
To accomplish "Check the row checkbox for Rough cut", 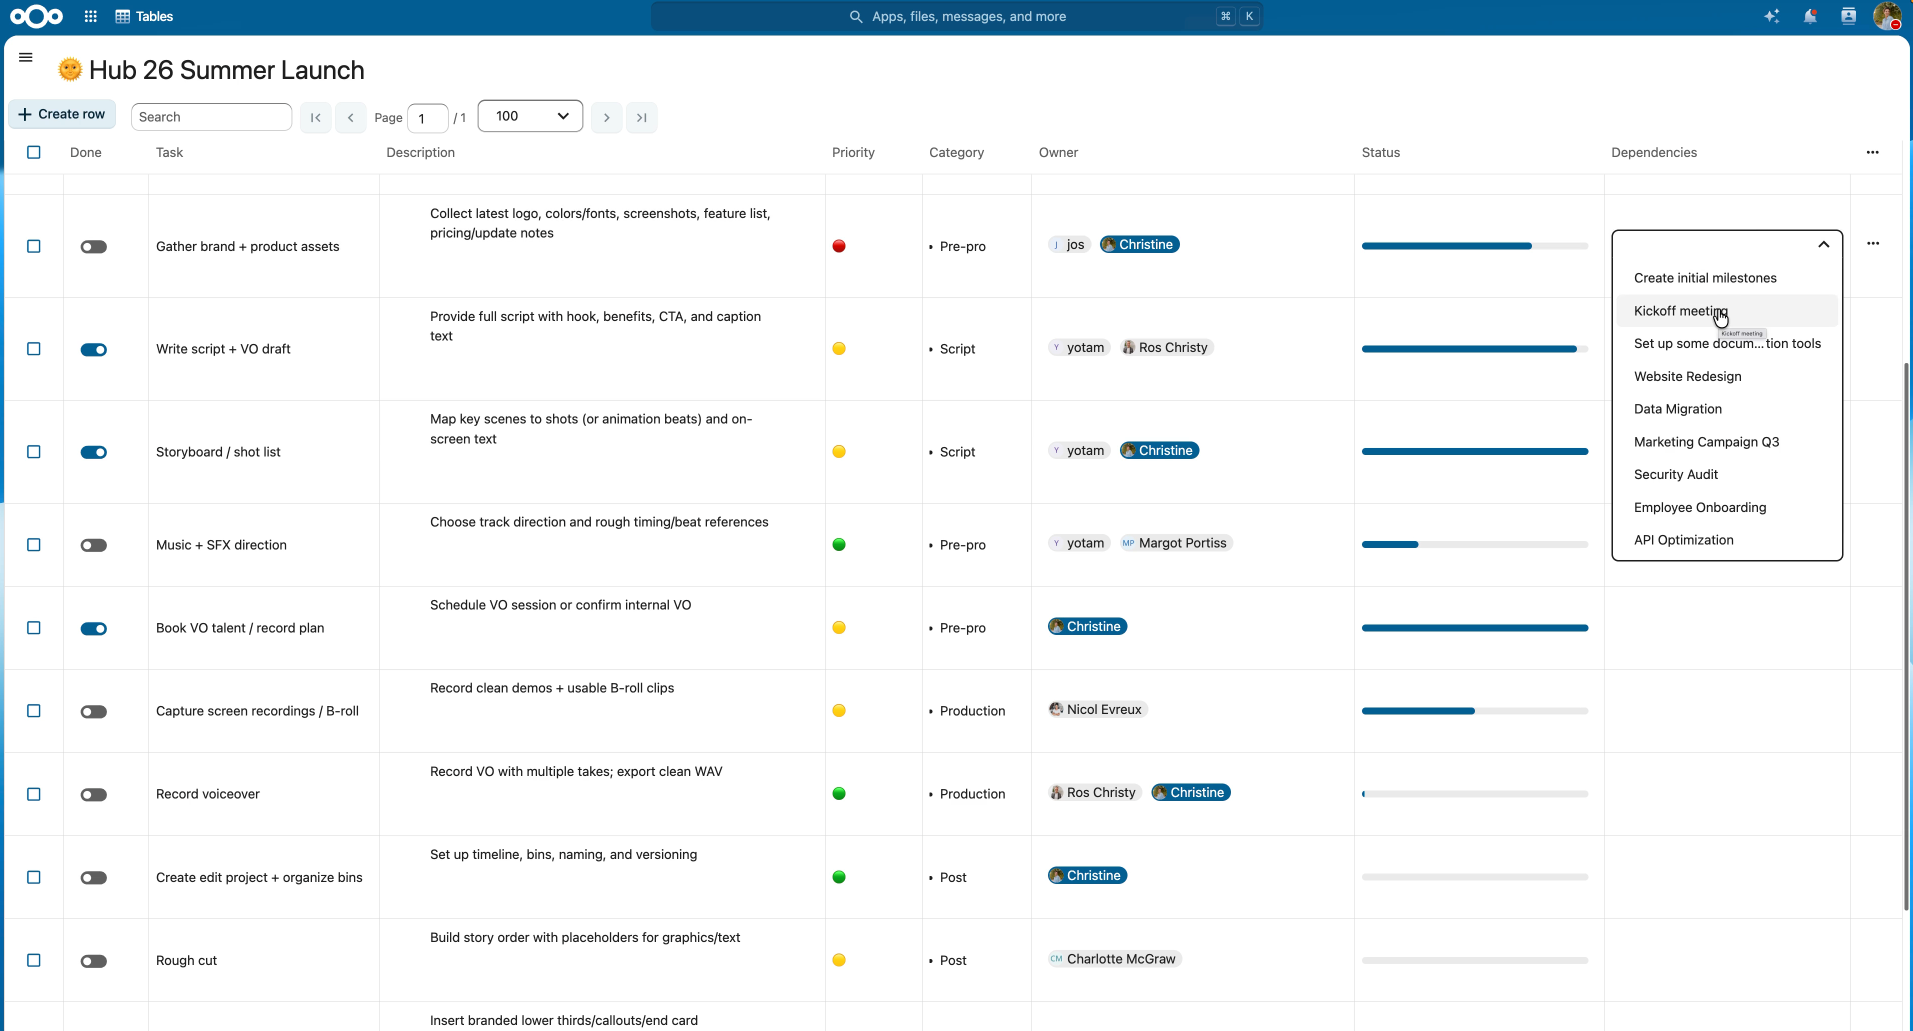I will [x=34, y=960].
